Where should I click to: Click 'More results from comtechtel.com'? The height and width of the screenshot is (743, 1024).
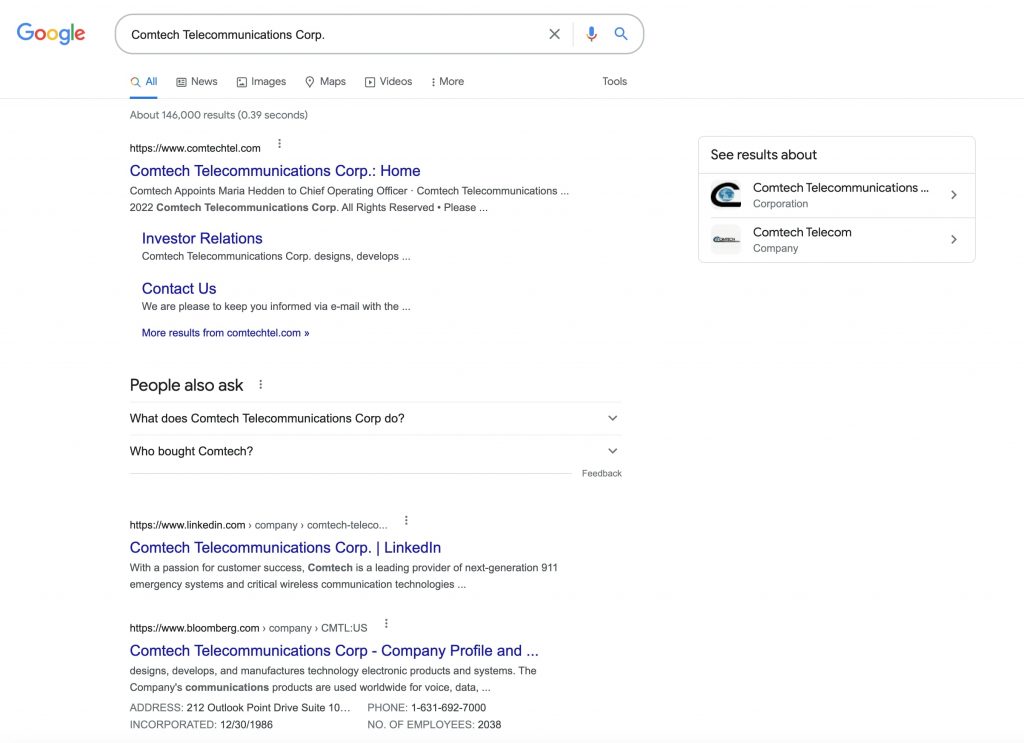[225, 333]
